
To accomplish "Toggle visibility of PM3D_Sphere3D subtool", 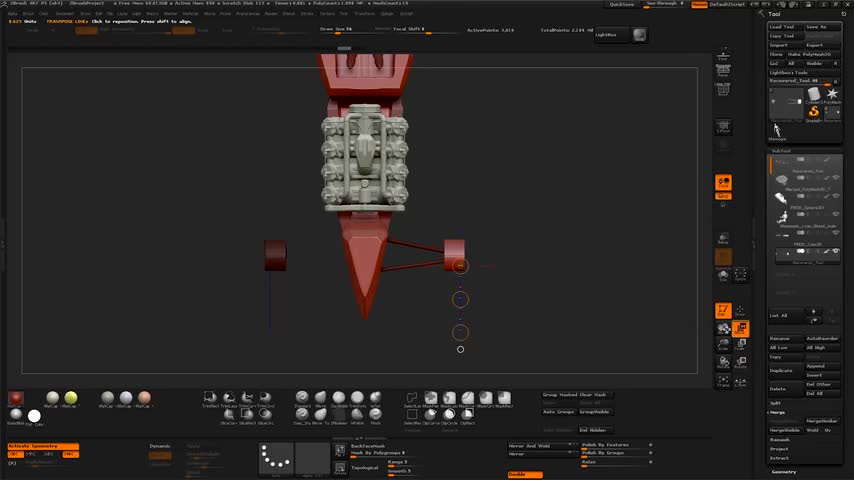I will coord(835,196).
